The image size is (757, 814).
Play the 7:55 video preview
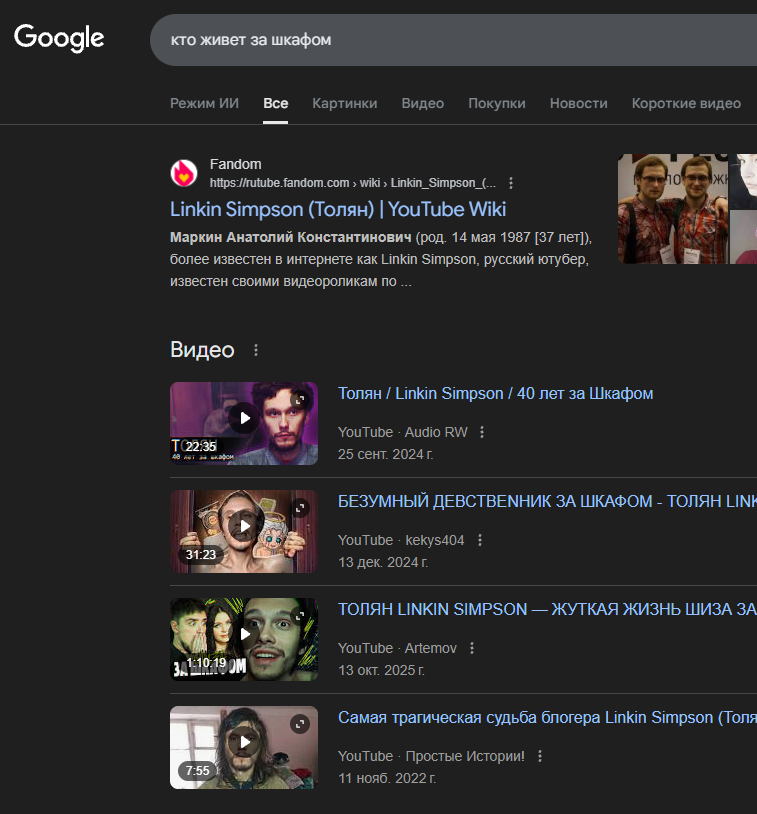pos(244,742)
